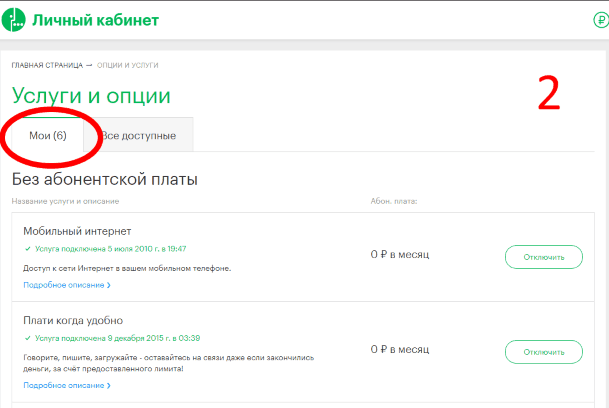Open Подробное описание for Плати когда удобно
This screenshot has width=609, height=408.
tap(67, 385)
